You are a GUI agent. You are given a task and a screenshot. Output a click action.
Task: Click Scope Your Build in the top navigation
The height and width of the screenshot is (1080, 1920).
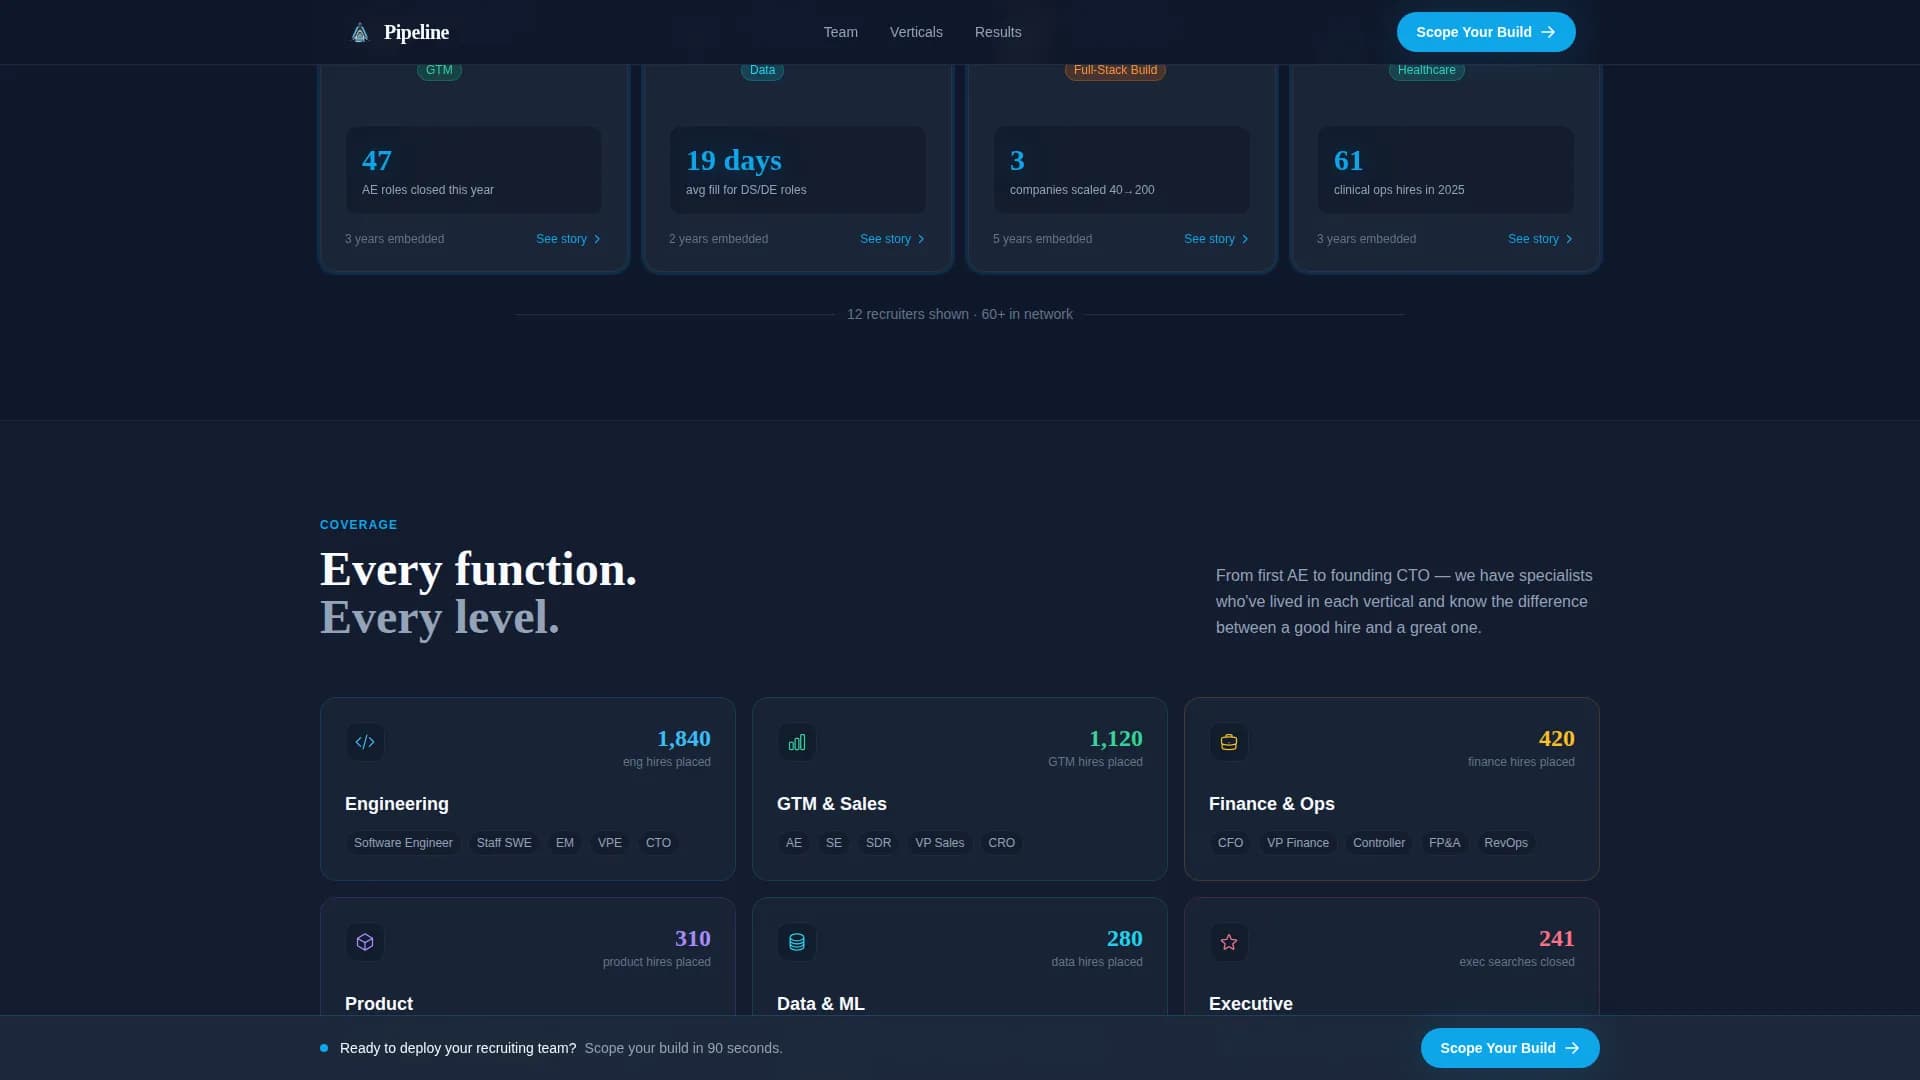click(x=1485, y=31)
